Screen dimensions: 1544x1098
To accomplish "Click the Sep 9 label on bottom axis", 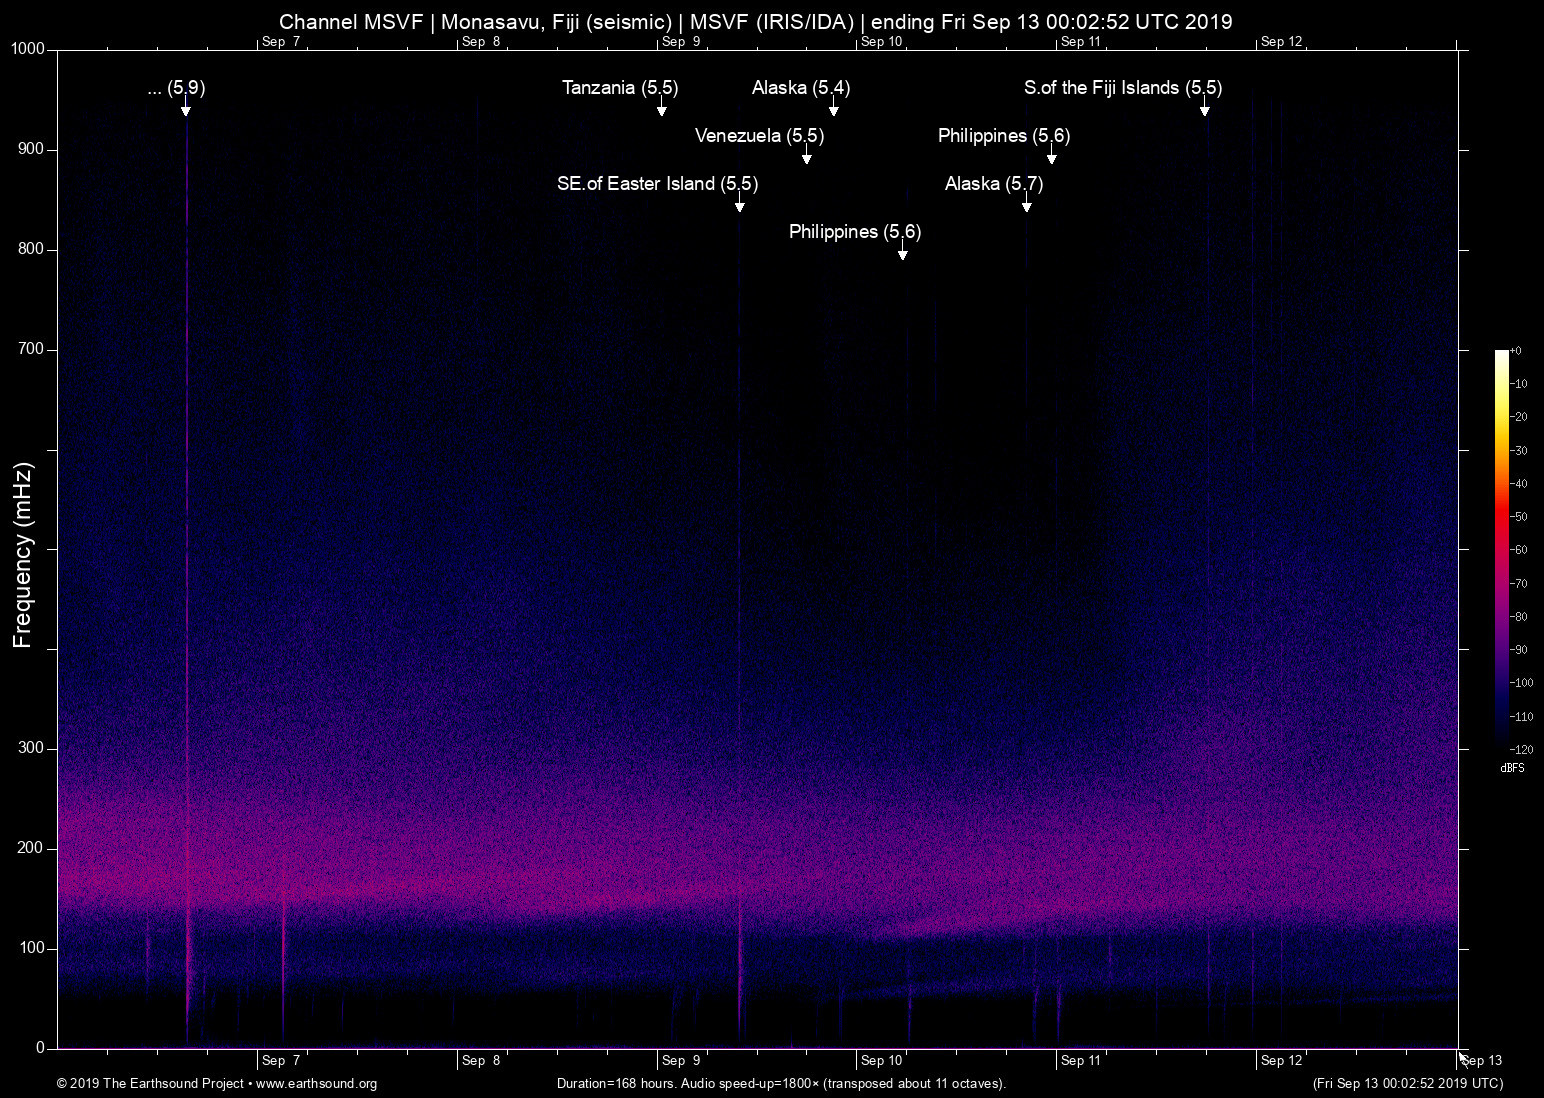I will 681,1061.
